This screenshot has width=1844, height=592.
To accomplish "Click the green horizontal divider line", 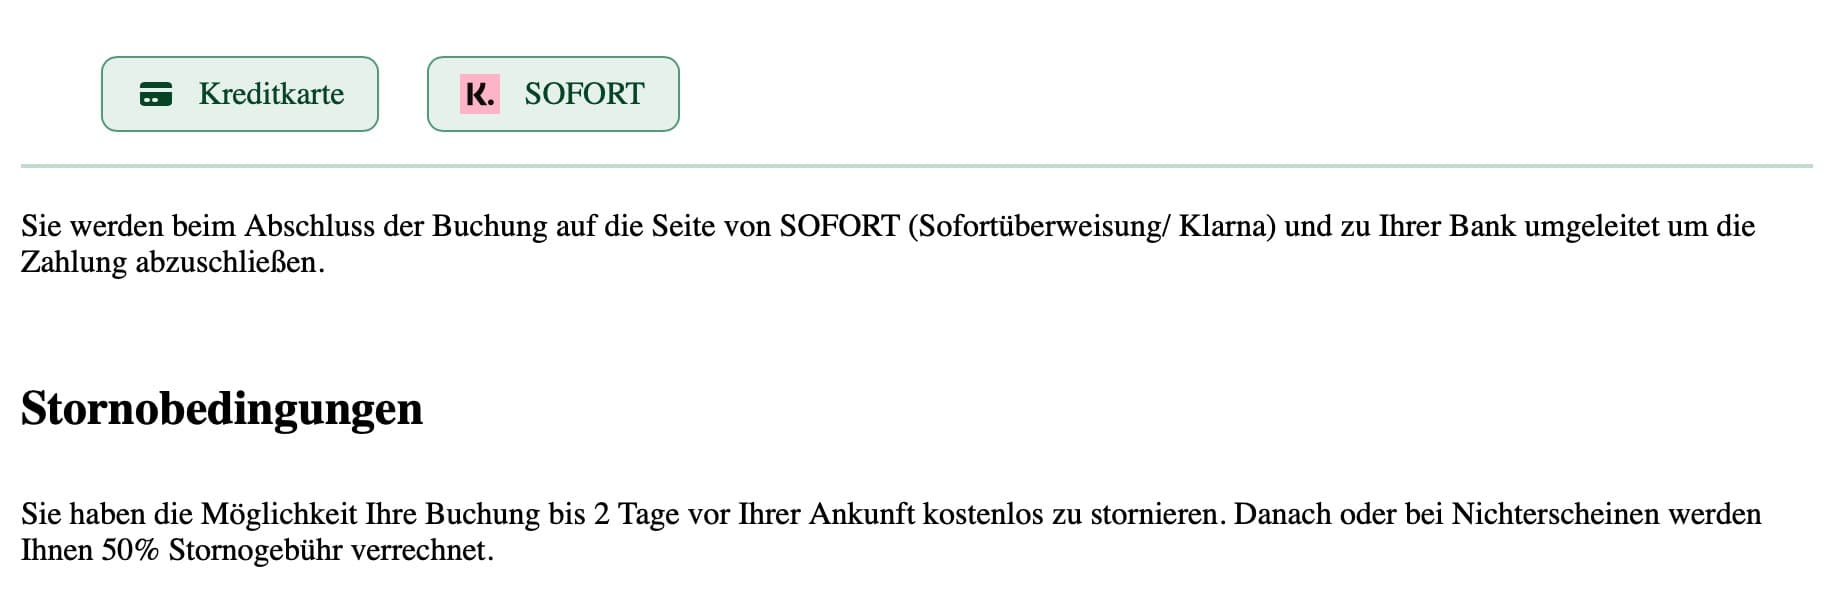I will [x=917, y=166].
